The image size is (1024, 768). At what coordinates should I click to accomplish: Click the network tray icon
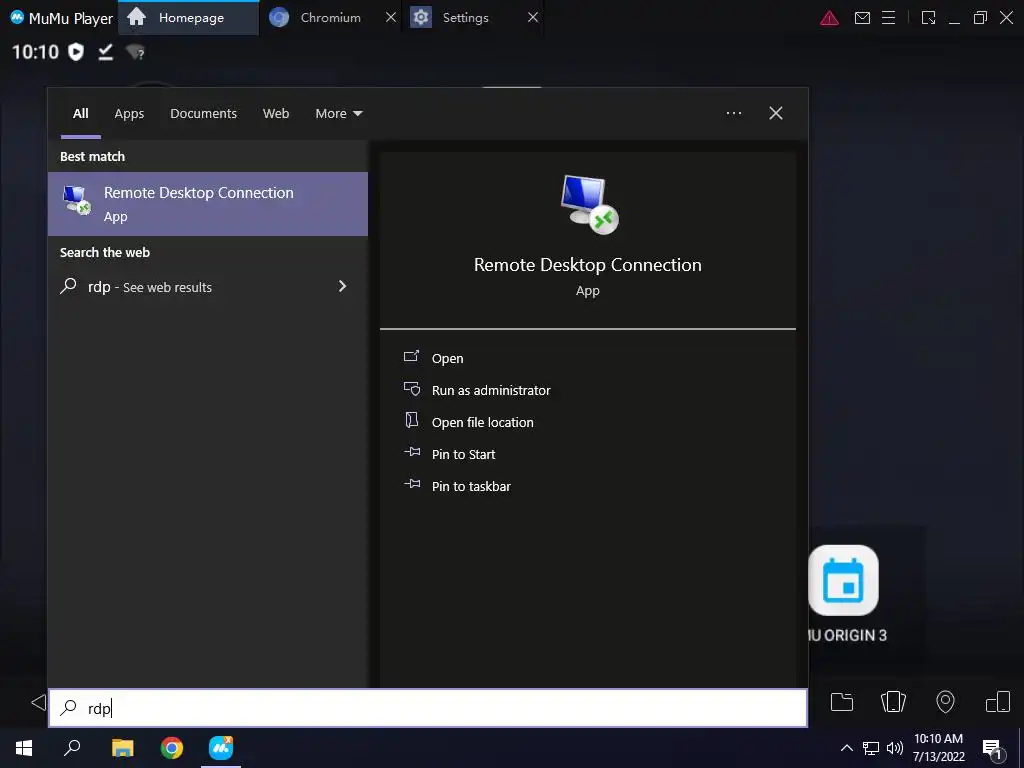pyautogui.click(x=871, y=748)
